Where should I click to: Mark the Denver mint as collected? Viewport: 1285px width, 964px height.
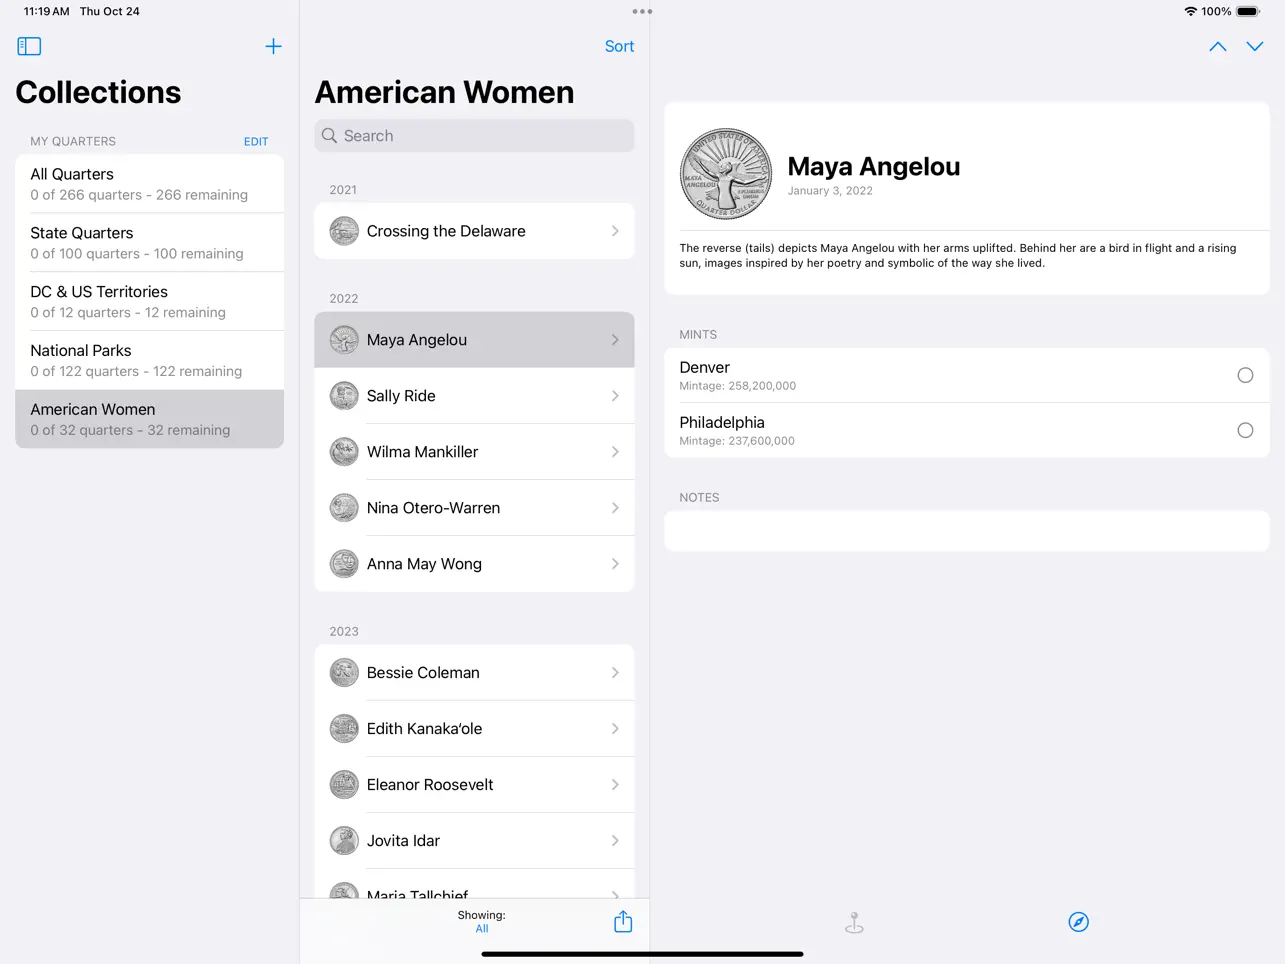(1245, 375)
